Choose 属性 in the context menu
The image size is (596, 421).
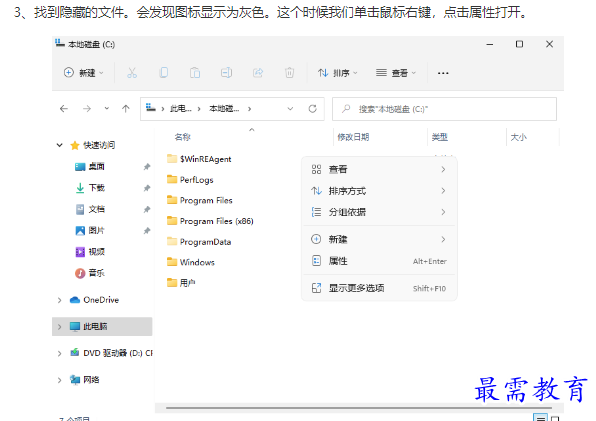point(379,261)
